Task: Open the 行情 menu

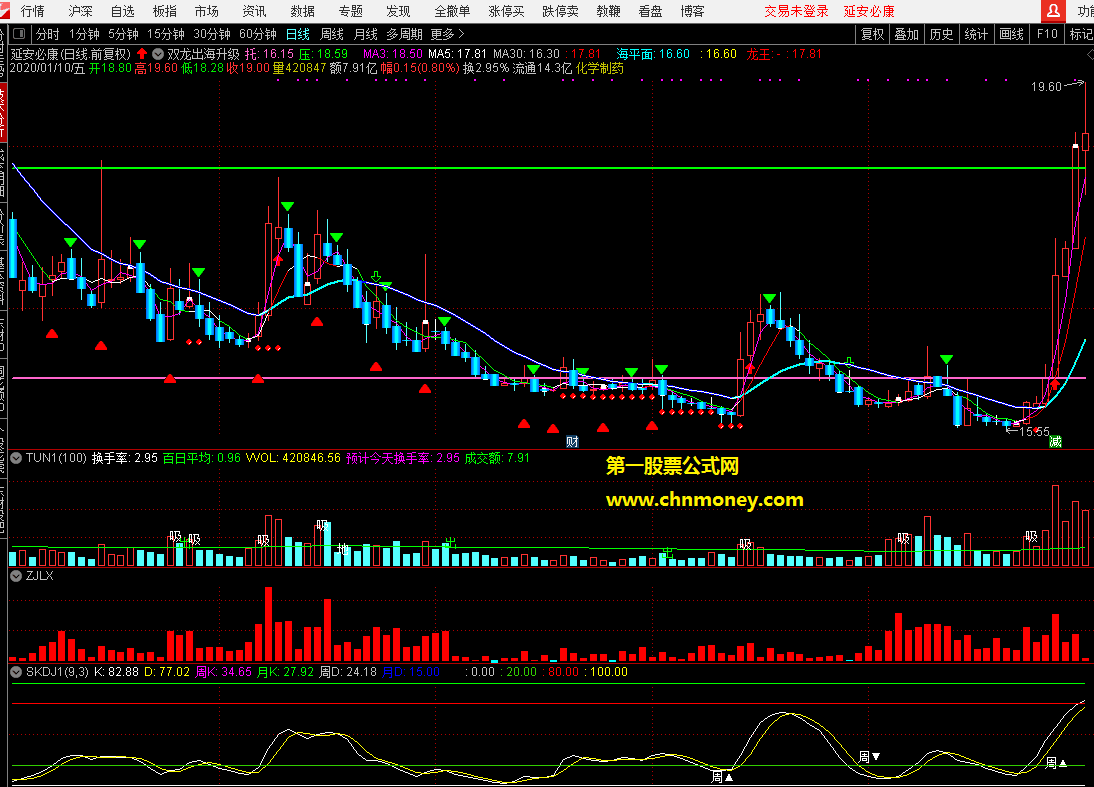Action: click(x=33, y=11)
